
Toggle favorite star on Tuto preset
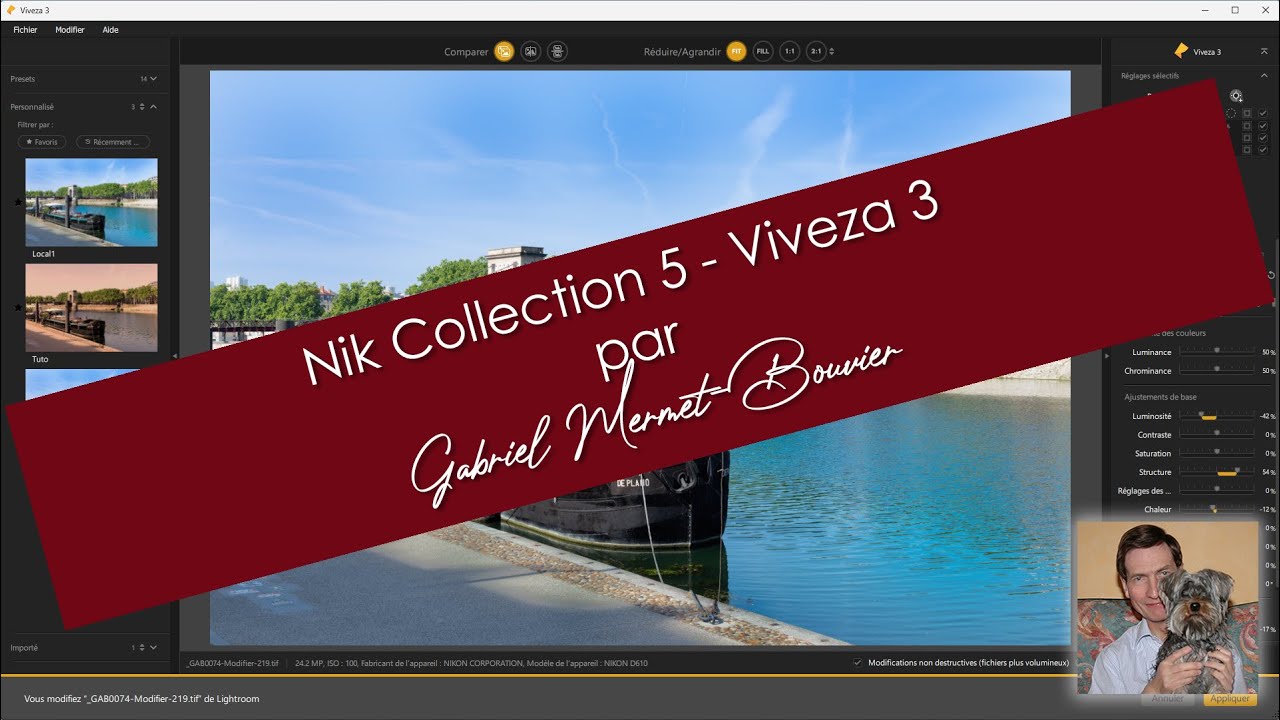(18, 308)
